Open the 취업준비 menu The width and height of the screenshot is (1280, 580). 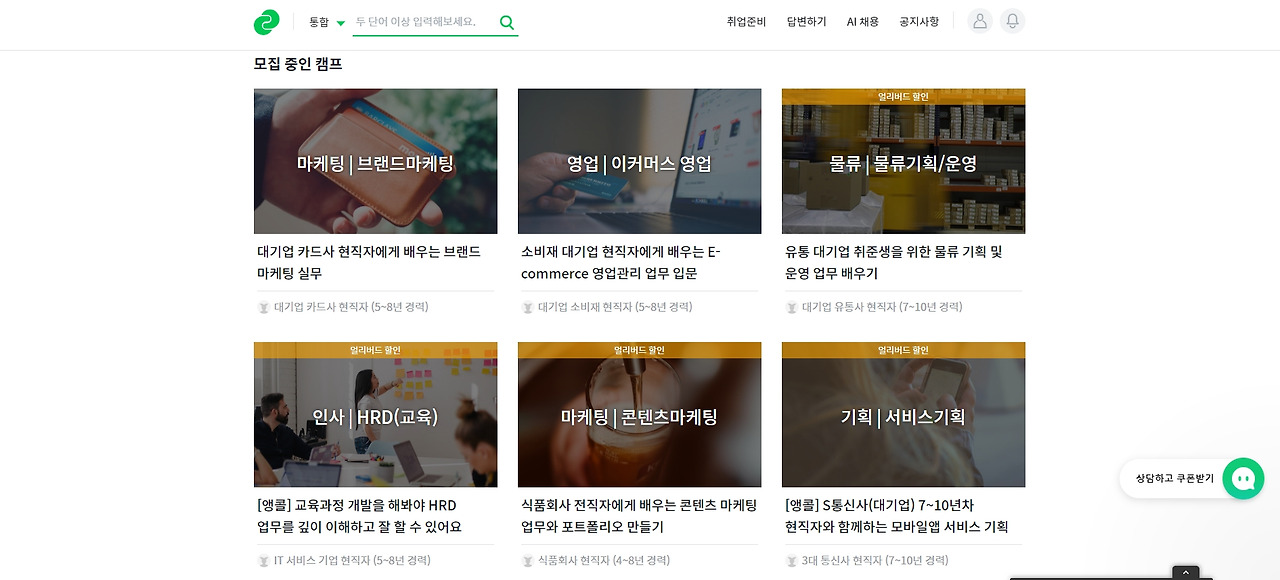[x=746, y=22]
